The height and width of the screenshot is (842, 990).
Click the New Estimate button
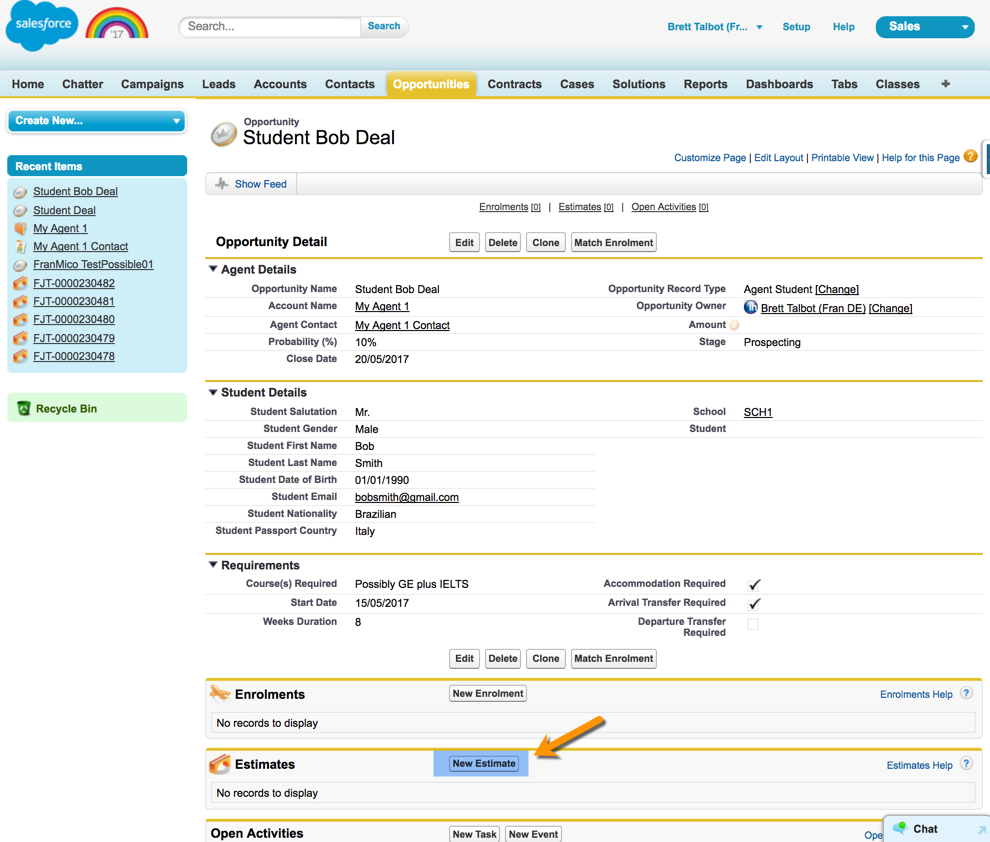click(484, 764)
